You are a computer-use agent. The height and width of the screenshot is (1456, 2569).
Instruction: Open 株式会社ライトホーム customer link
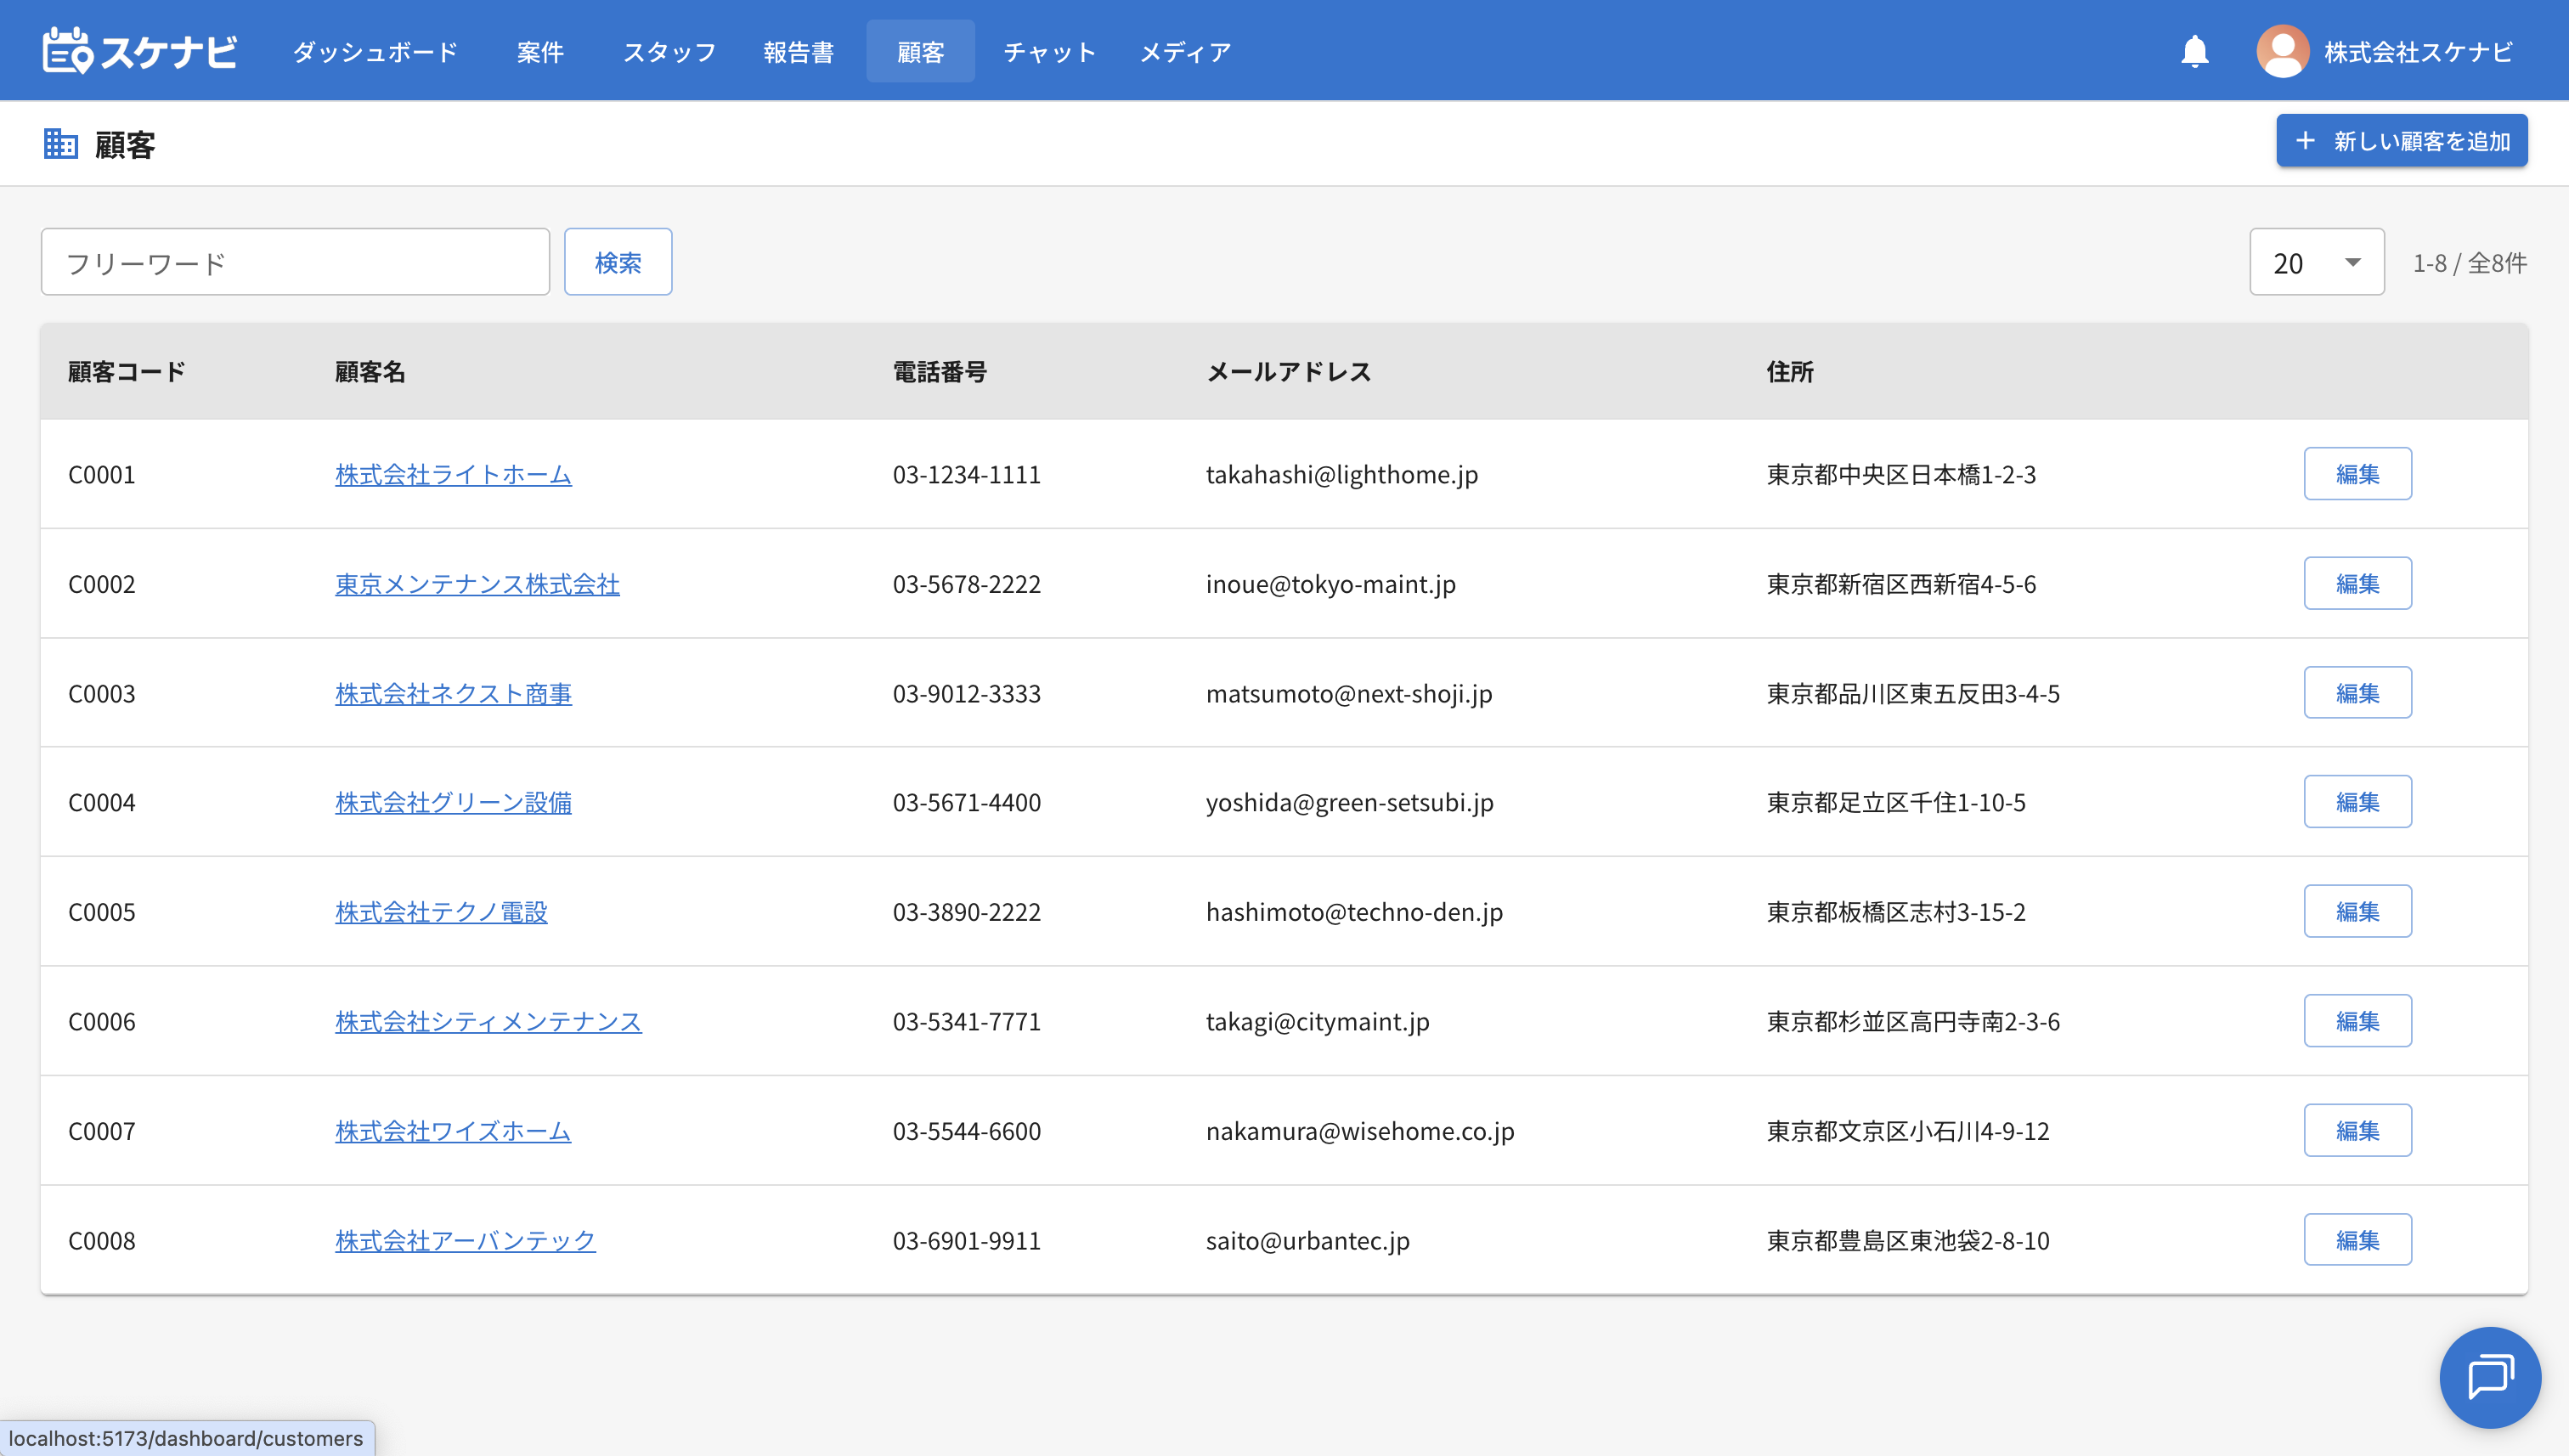[x=453, y=474]
